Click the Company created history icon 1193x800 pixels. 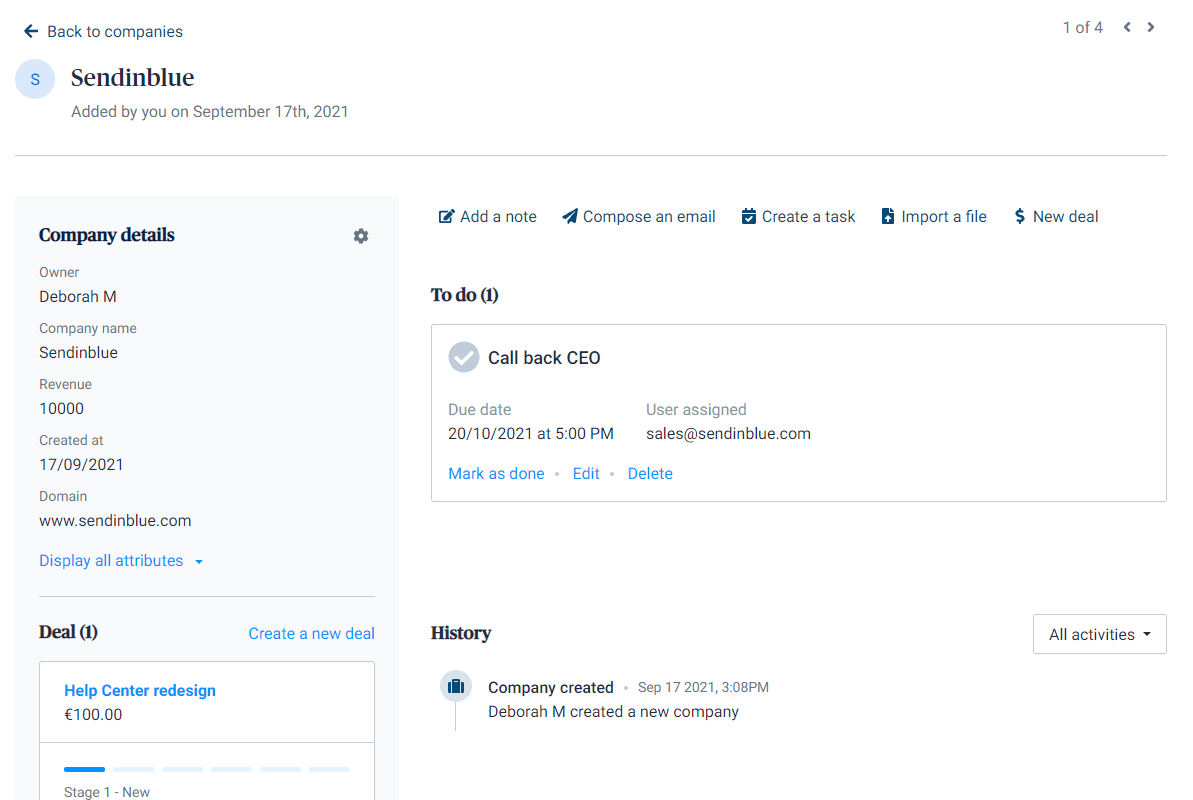click(455, 686)
